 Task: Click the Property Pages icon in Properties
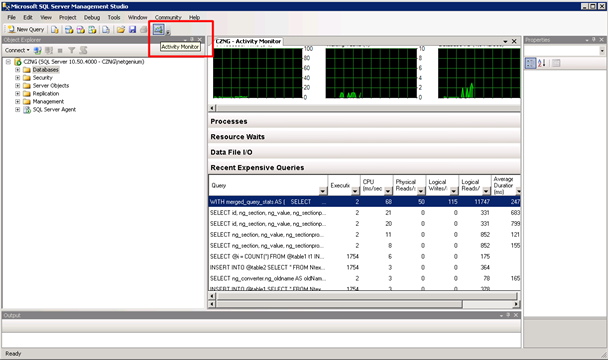click(x=556, y=63)
